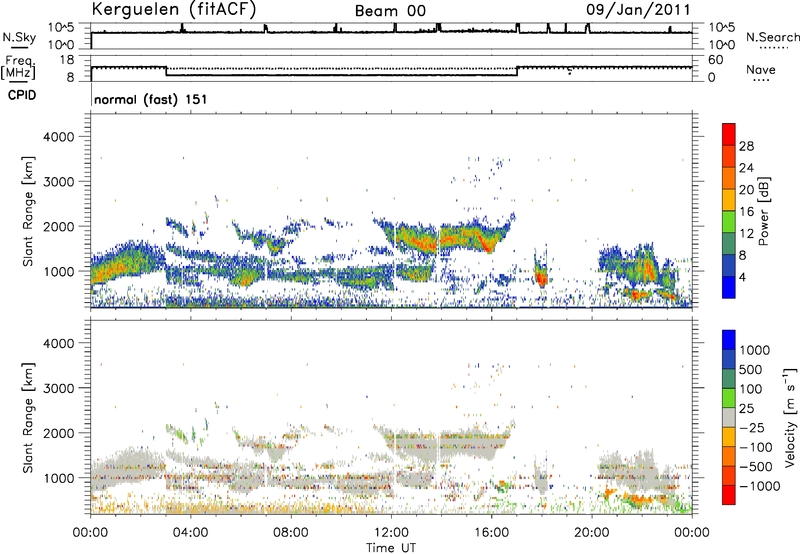Click the '60' Nave axis value
The width and height of the screenshot is (800, 554).
(716, 60)
